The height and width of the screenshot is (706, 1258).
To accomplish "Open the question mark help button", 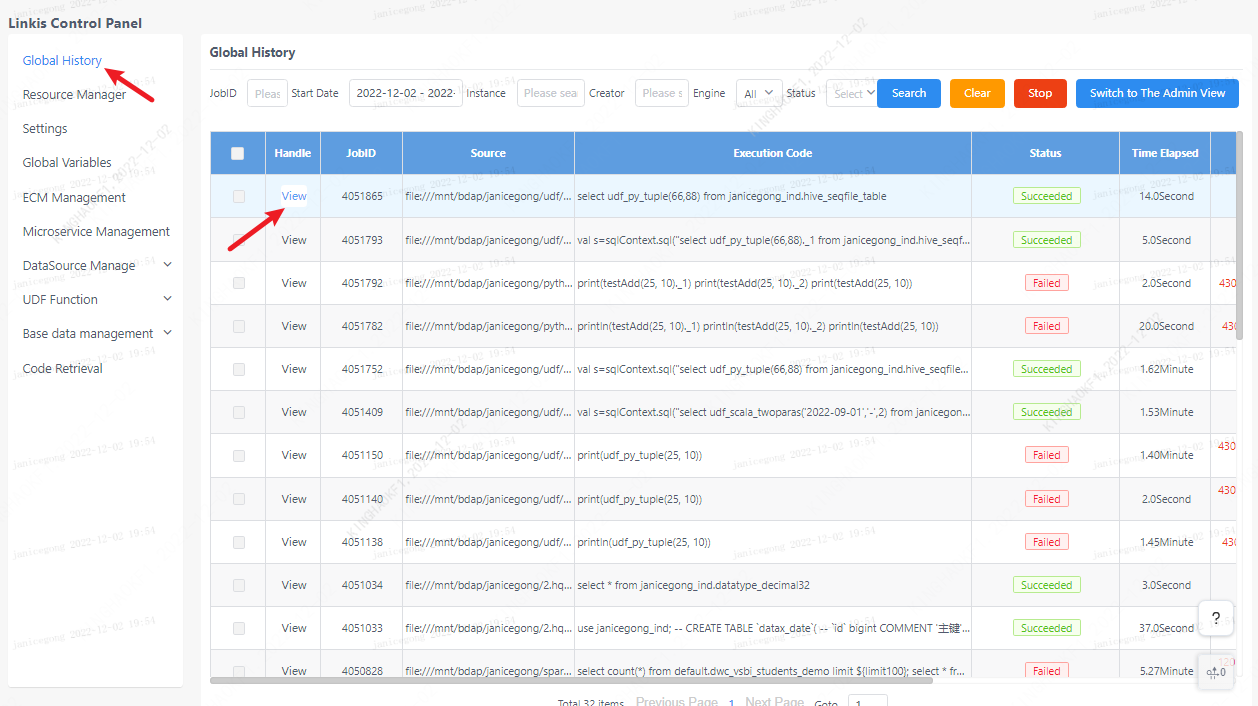I will click(1215, 619).
